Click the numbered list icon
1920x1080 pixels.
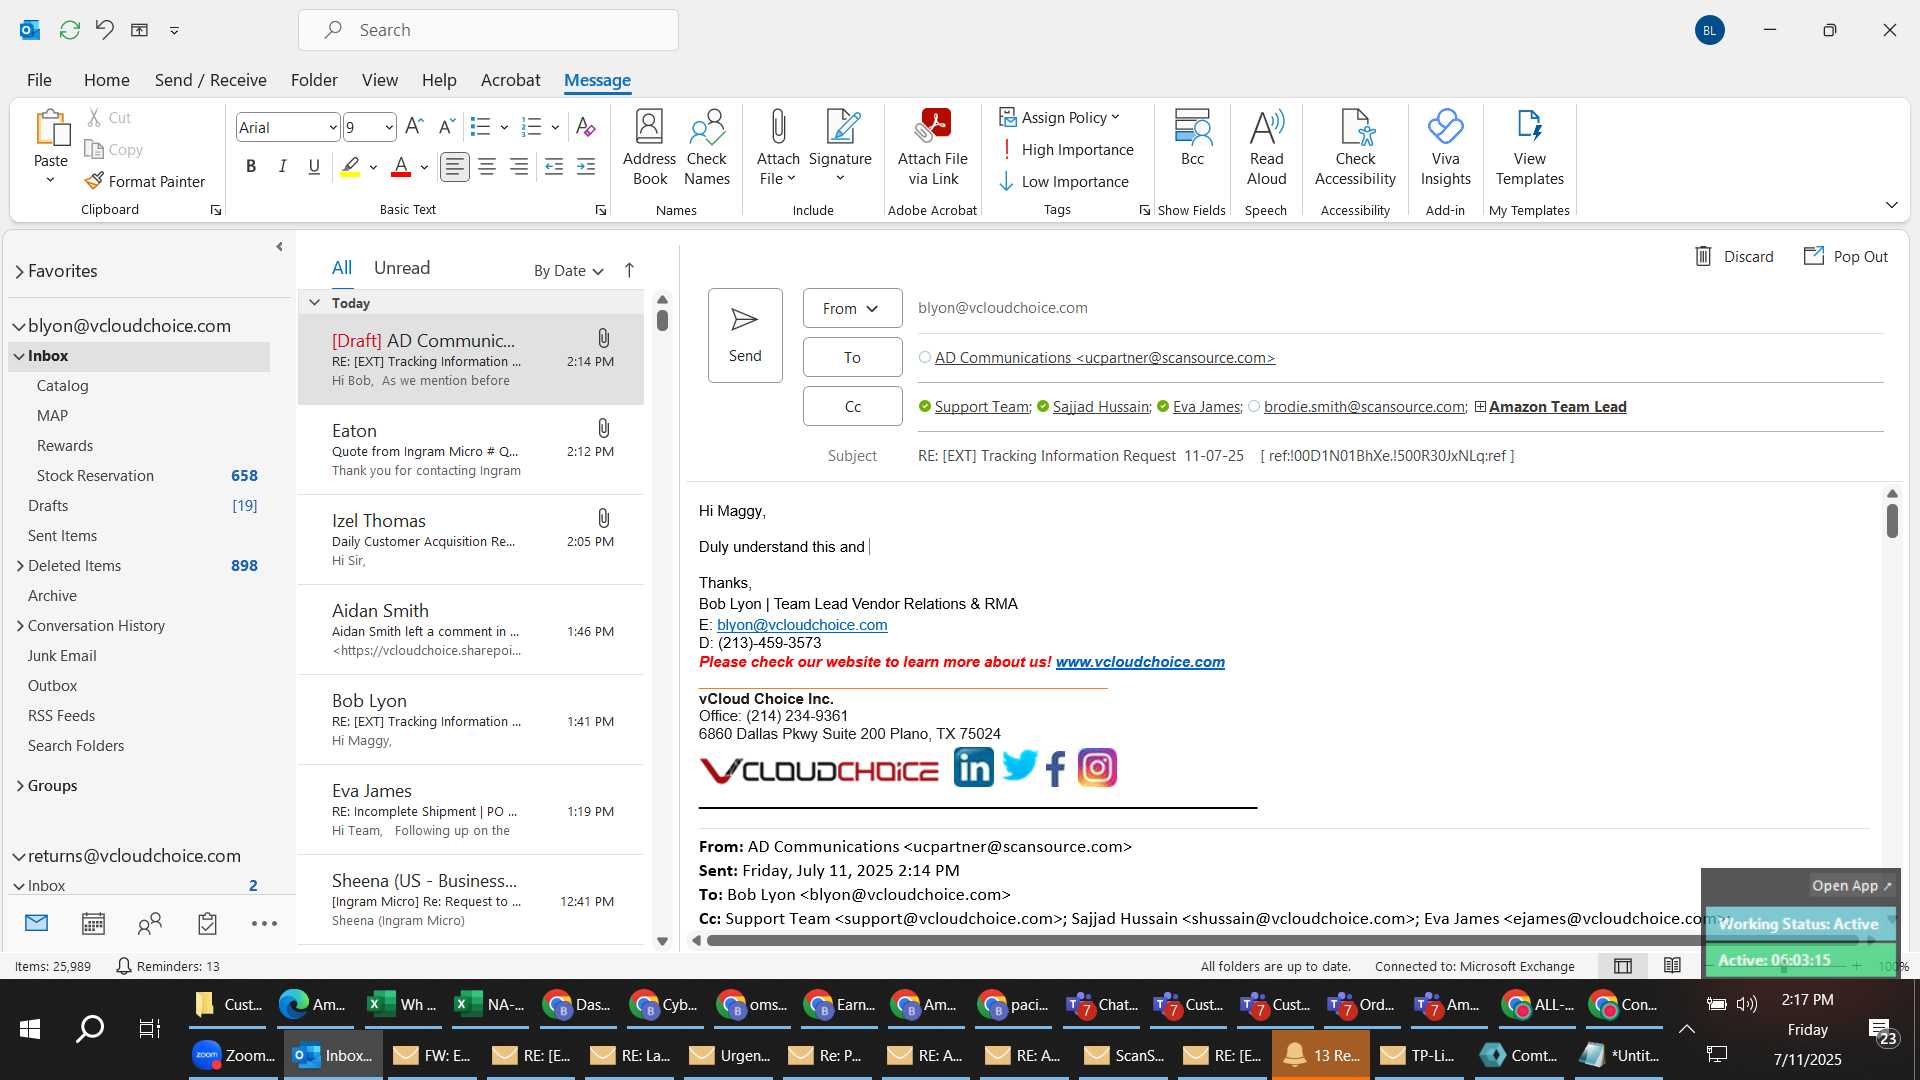point(532,127)
